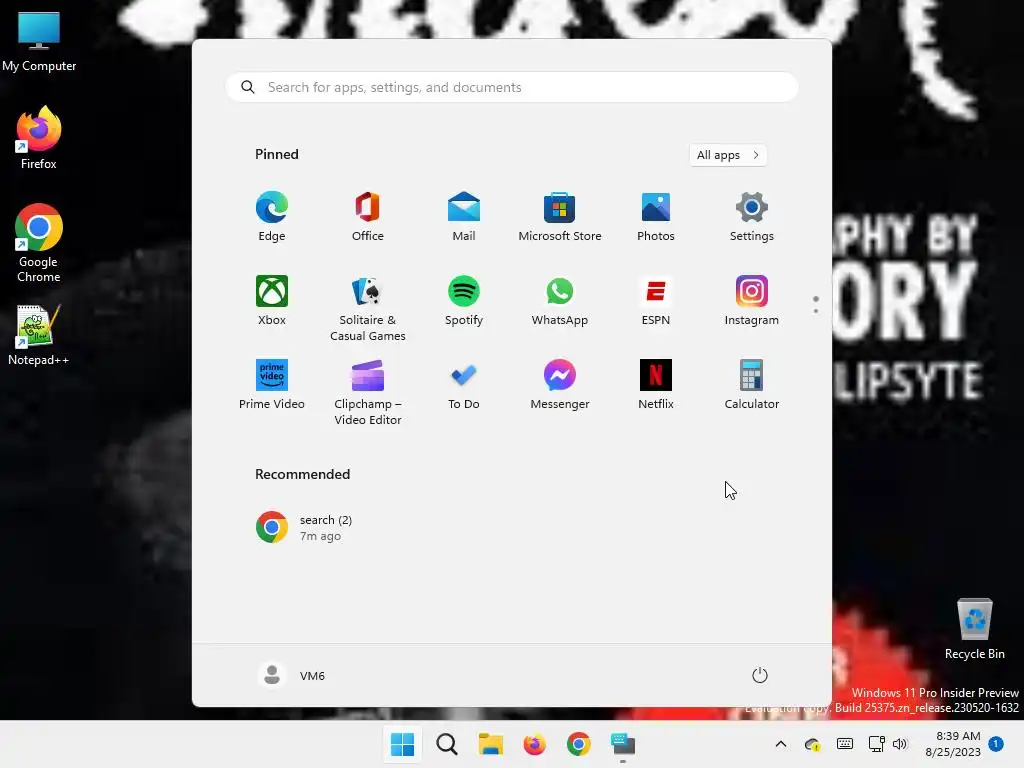
Task: Open WhatsApp pinned icon
Action: click(x=560, y=300)
